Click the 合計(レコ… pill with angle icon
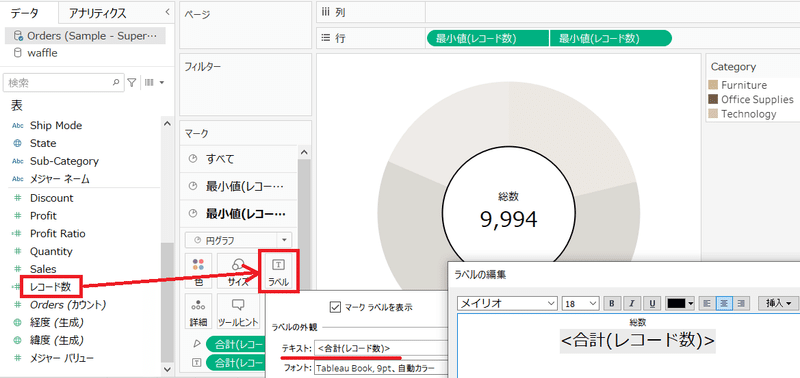This screenshot has height=378, width=800. [236, 344]
